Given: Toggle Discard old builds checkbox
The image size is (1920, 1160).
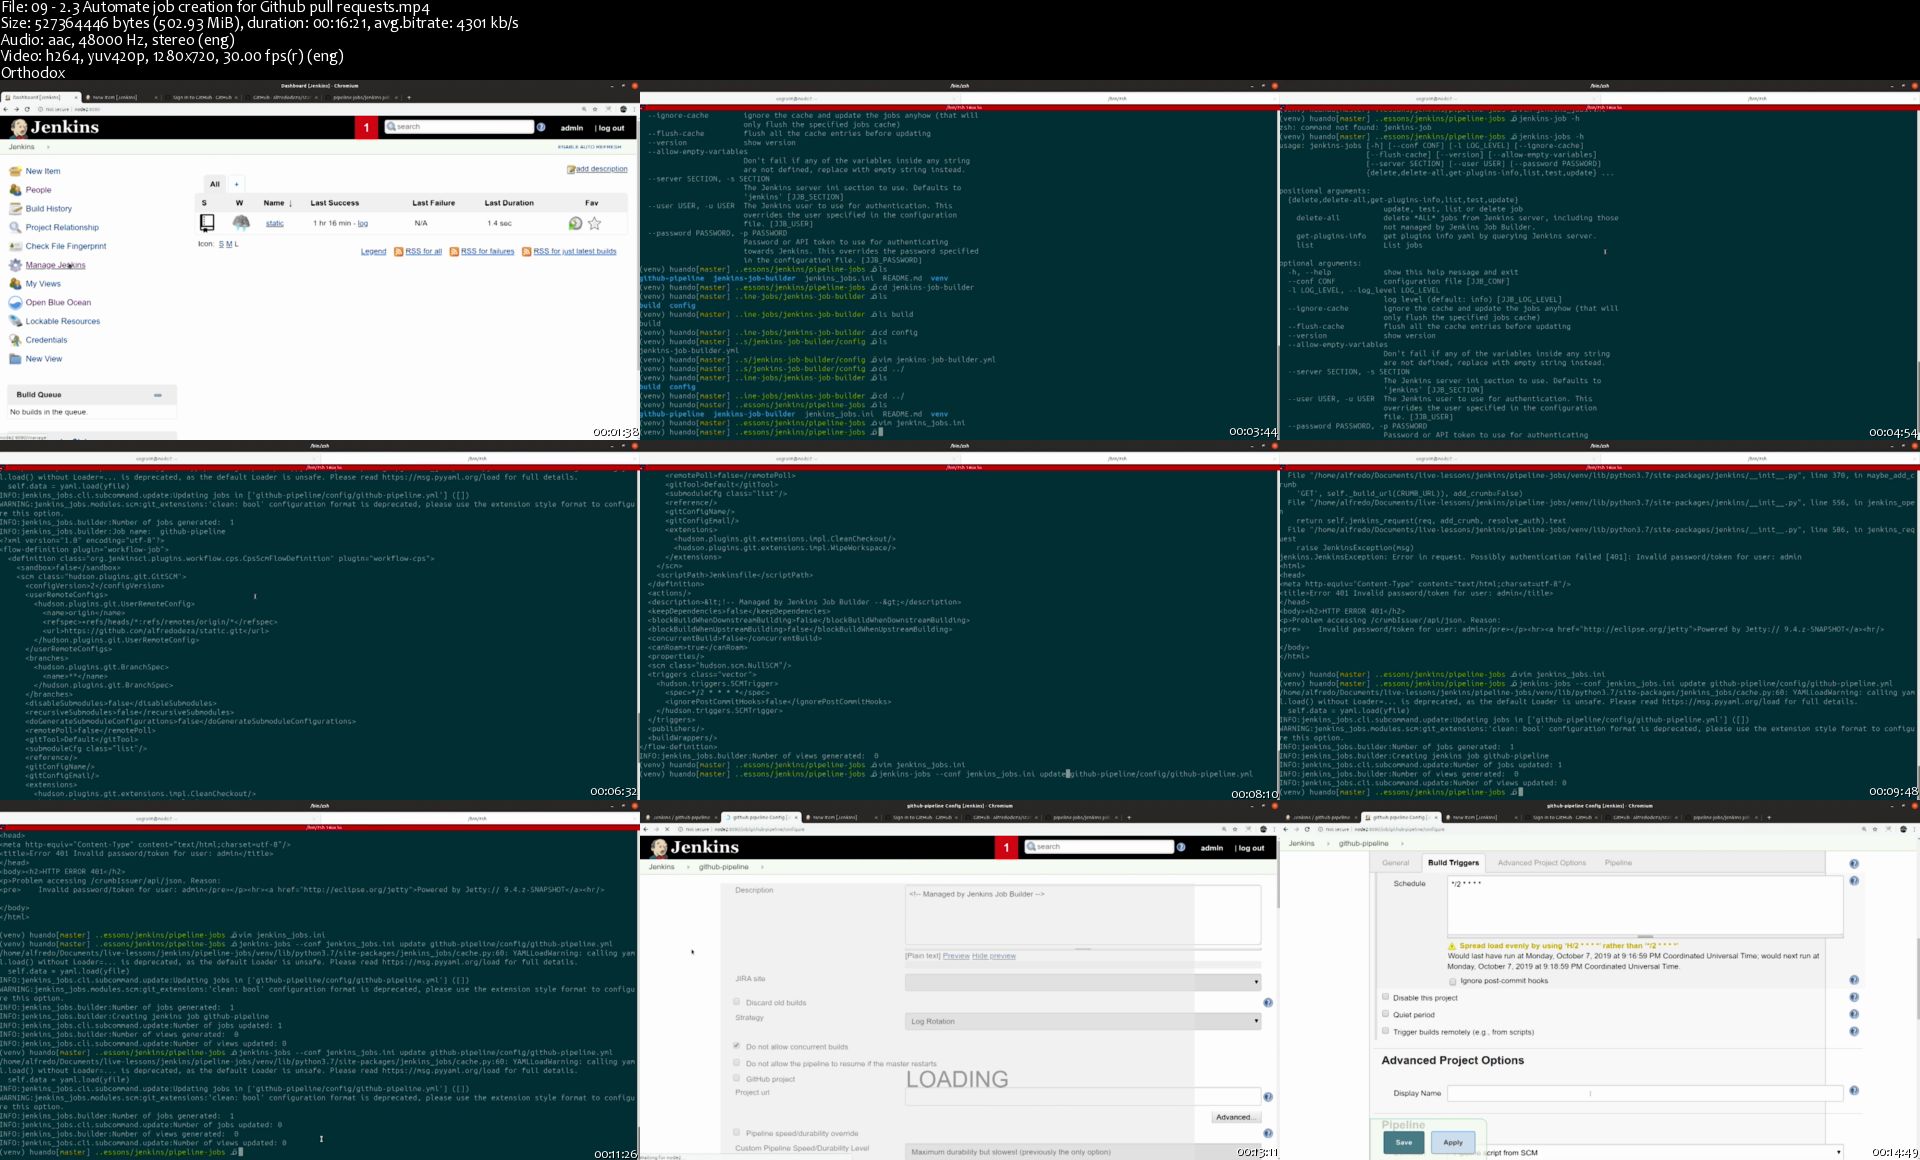Looking at the screenshot, I should (737, 1001).
